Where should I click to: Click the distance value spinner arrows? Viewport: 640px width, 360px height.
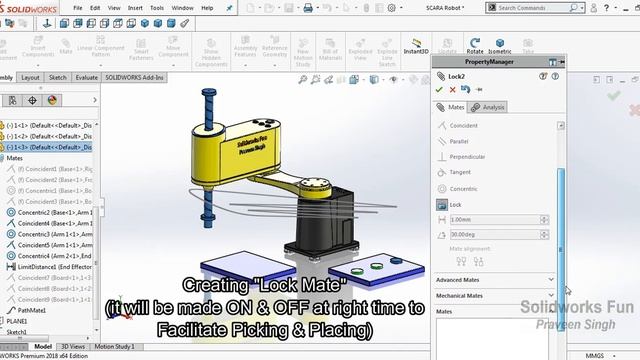(x=544, y=220)
